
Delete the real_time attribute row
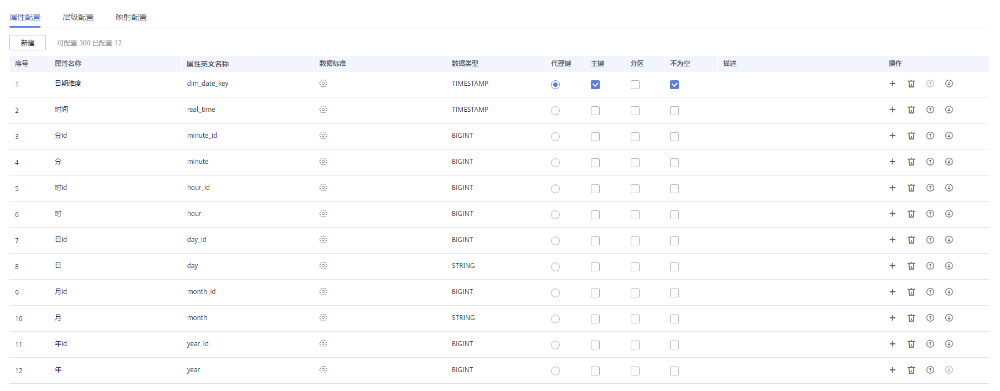[911, 110]
